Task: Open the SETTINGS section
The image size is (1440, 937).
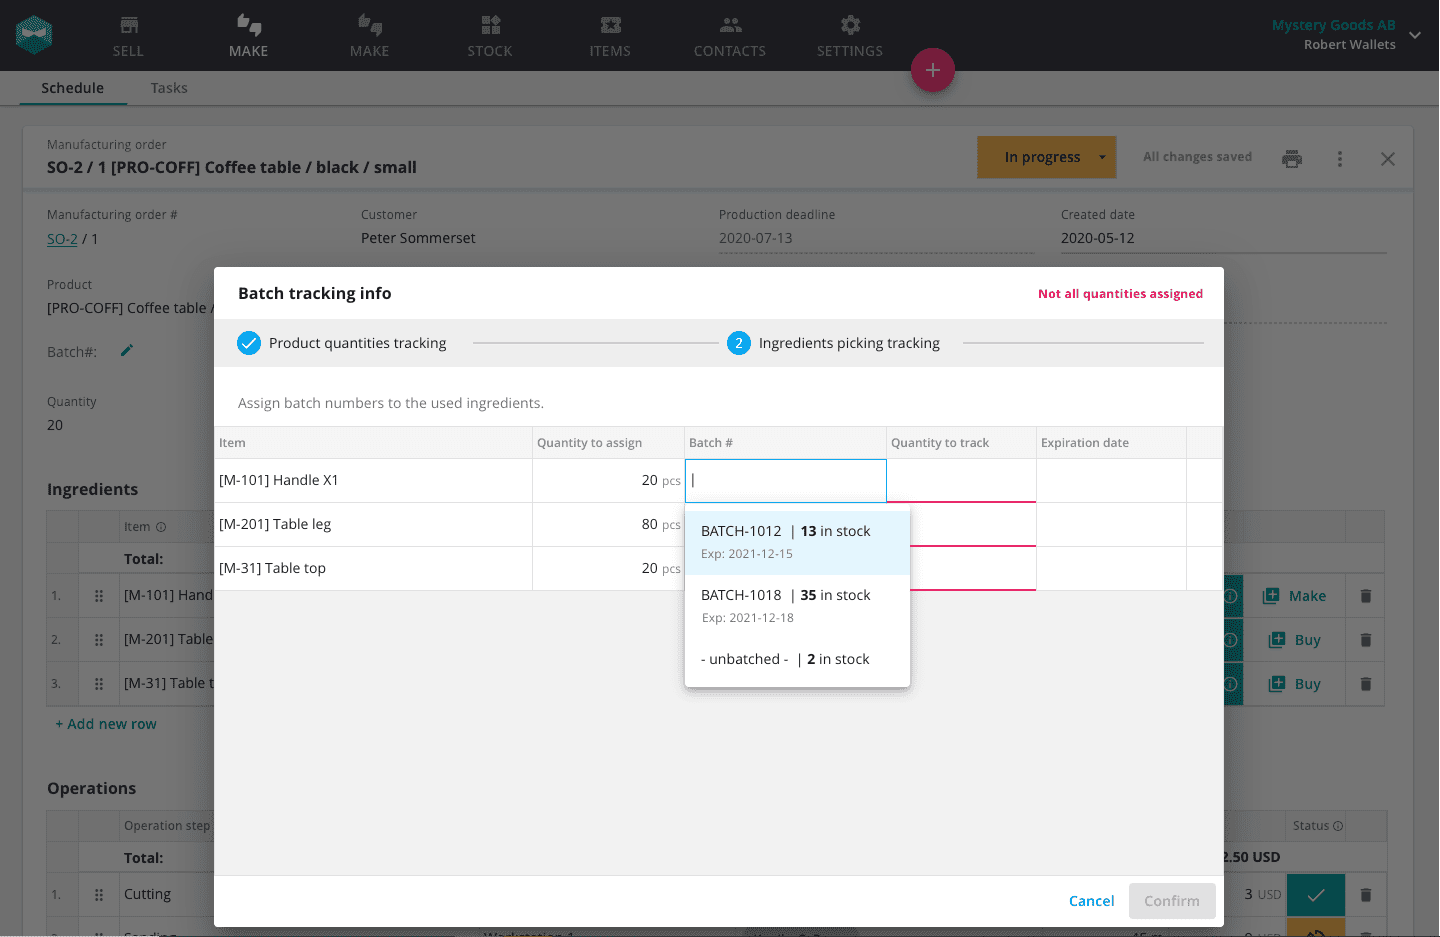Action: (x=850, y=36)
